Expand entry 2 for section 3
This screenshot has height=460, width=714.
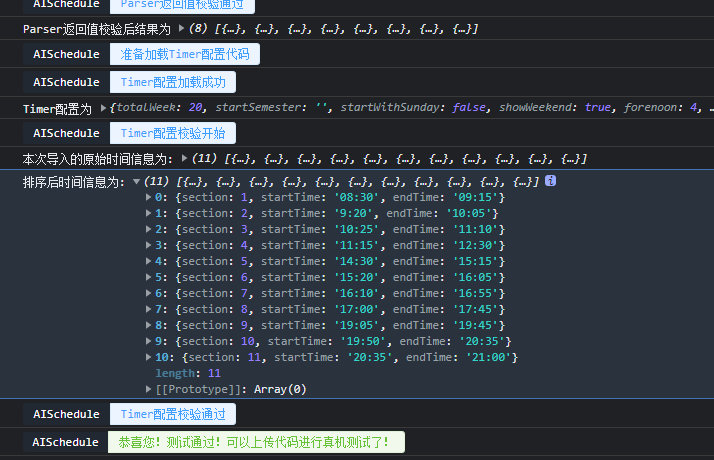coord(149,230)
